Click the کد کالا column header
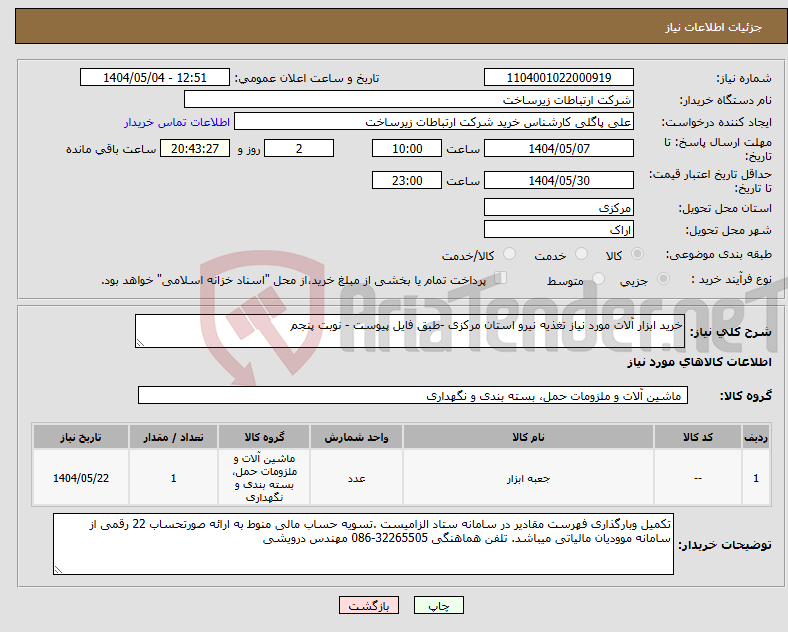788x632 pixels. [698, 437]
